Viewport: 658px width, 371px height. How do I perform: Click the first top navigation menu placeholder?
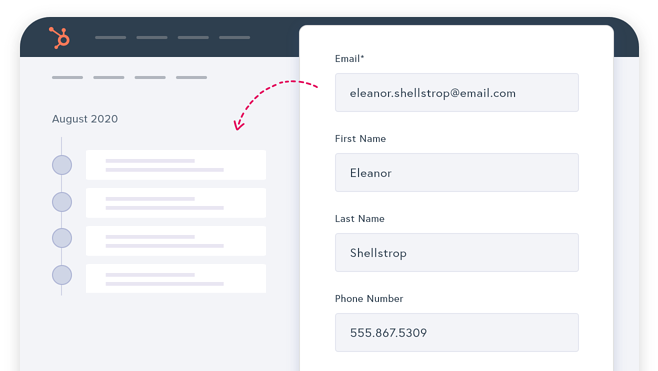pos(110,37)
